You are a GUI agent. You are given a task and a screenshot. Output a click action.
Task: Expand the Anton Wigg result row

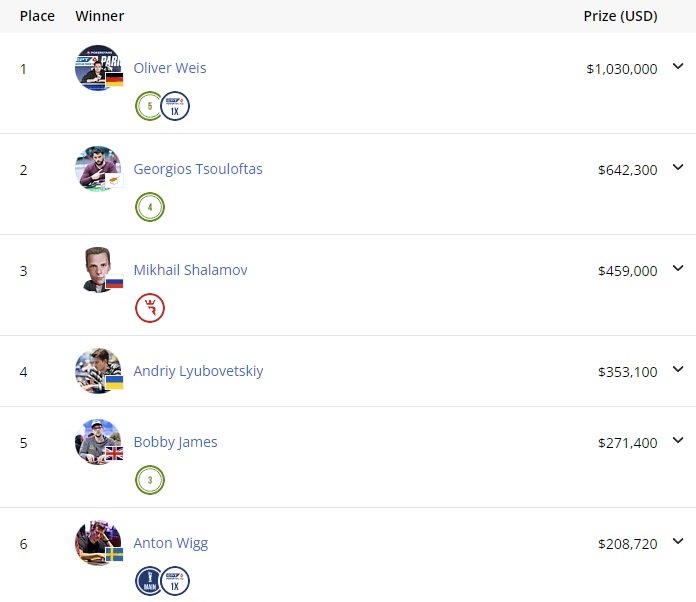[679, 542]
